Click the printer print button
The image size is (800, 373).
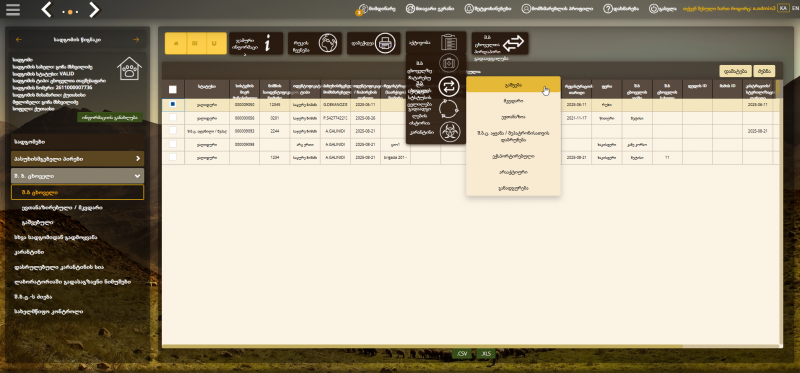coord(374,43)
